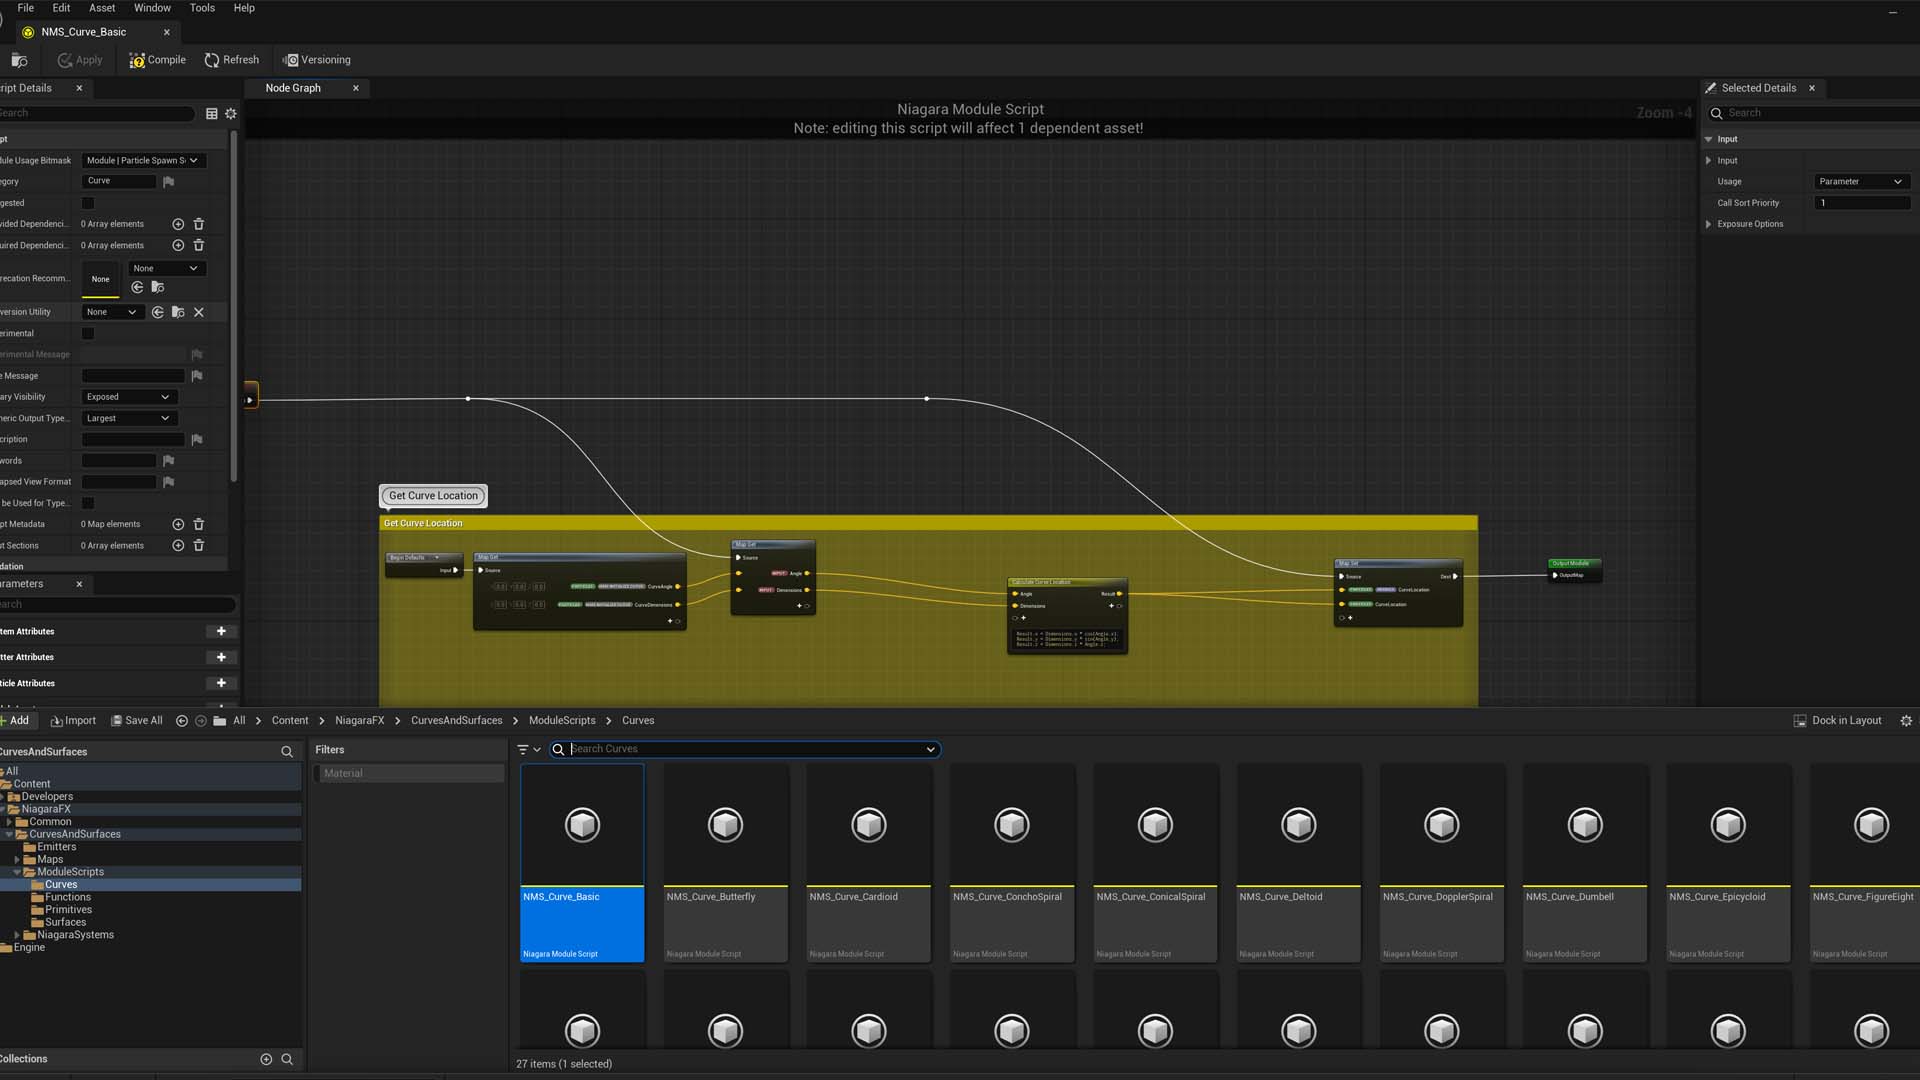
Task: Add a new Particle Attributes parameter
Action: [x=221, y=684]
